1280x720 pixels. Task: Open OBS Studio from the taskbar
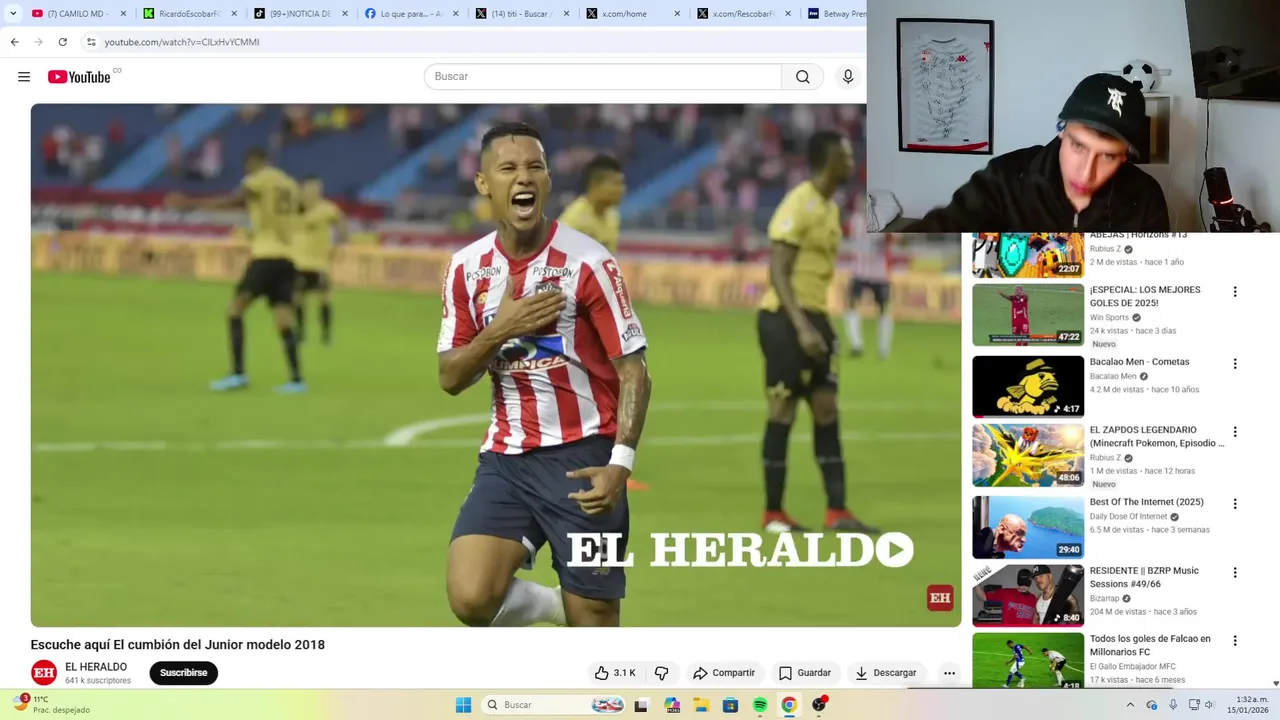[x=819, y=705]
